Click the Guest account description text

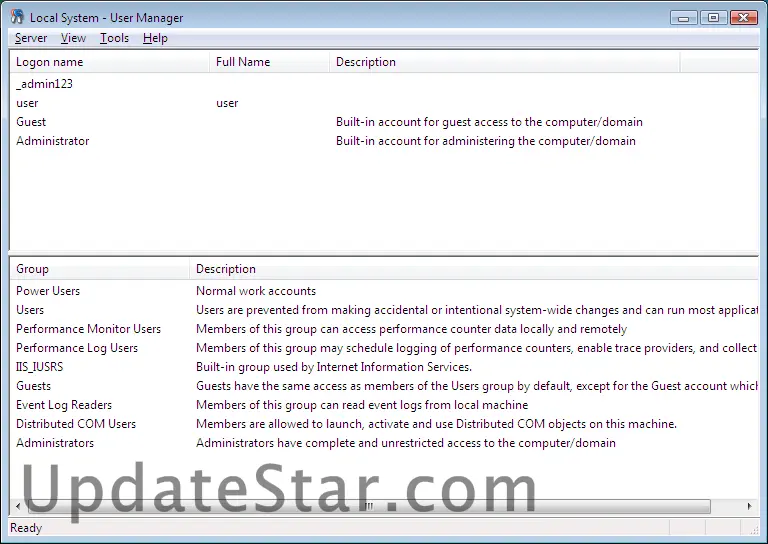[x=489, y=122]
